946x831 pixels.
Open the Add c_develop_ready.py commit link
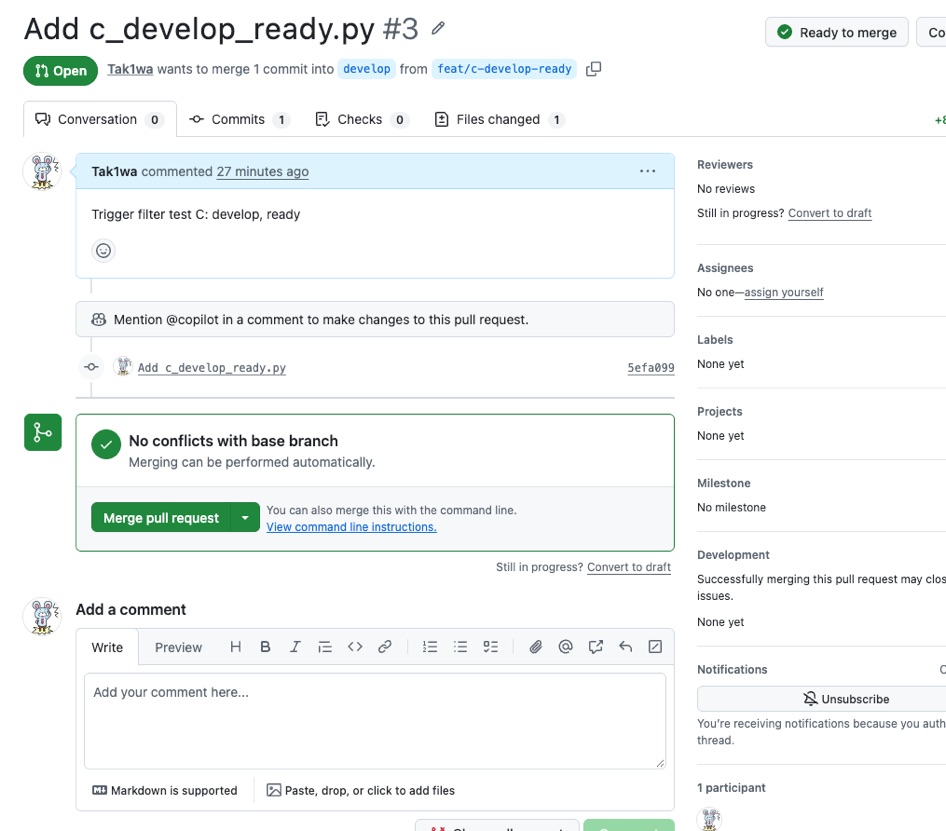click(x=212, y=368)
